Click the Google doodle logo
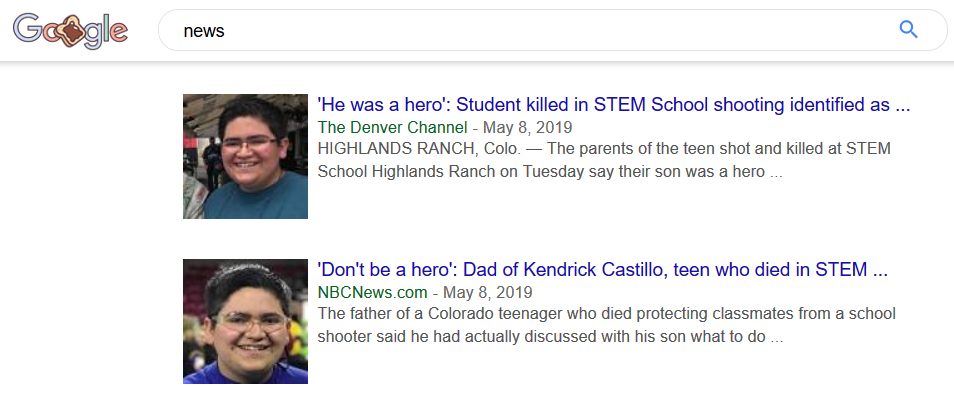Screen dimensions: 954x406 [x=70, y=30]
